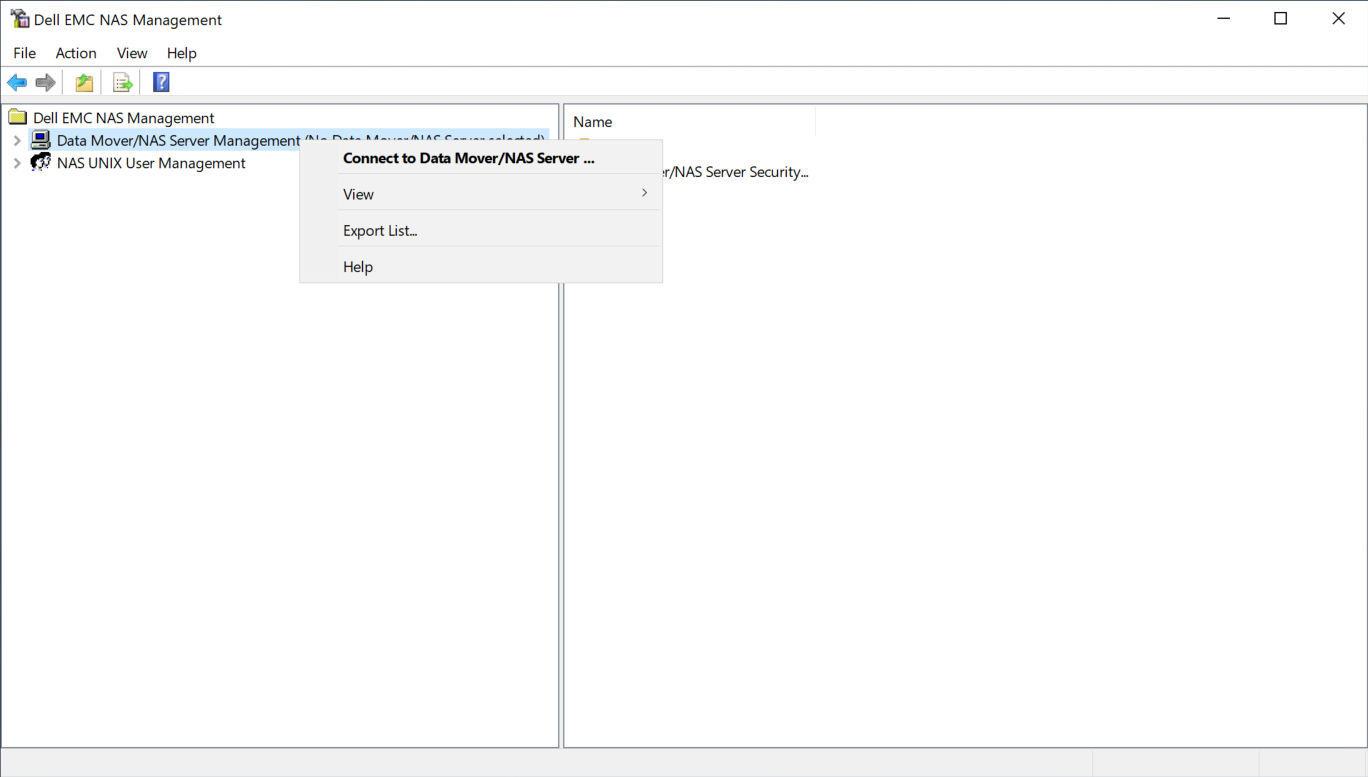This screenshot has width=1368, height=777.
Task: Choose Connect to Data Mover/NAS Server
Action: click(469, 158)
